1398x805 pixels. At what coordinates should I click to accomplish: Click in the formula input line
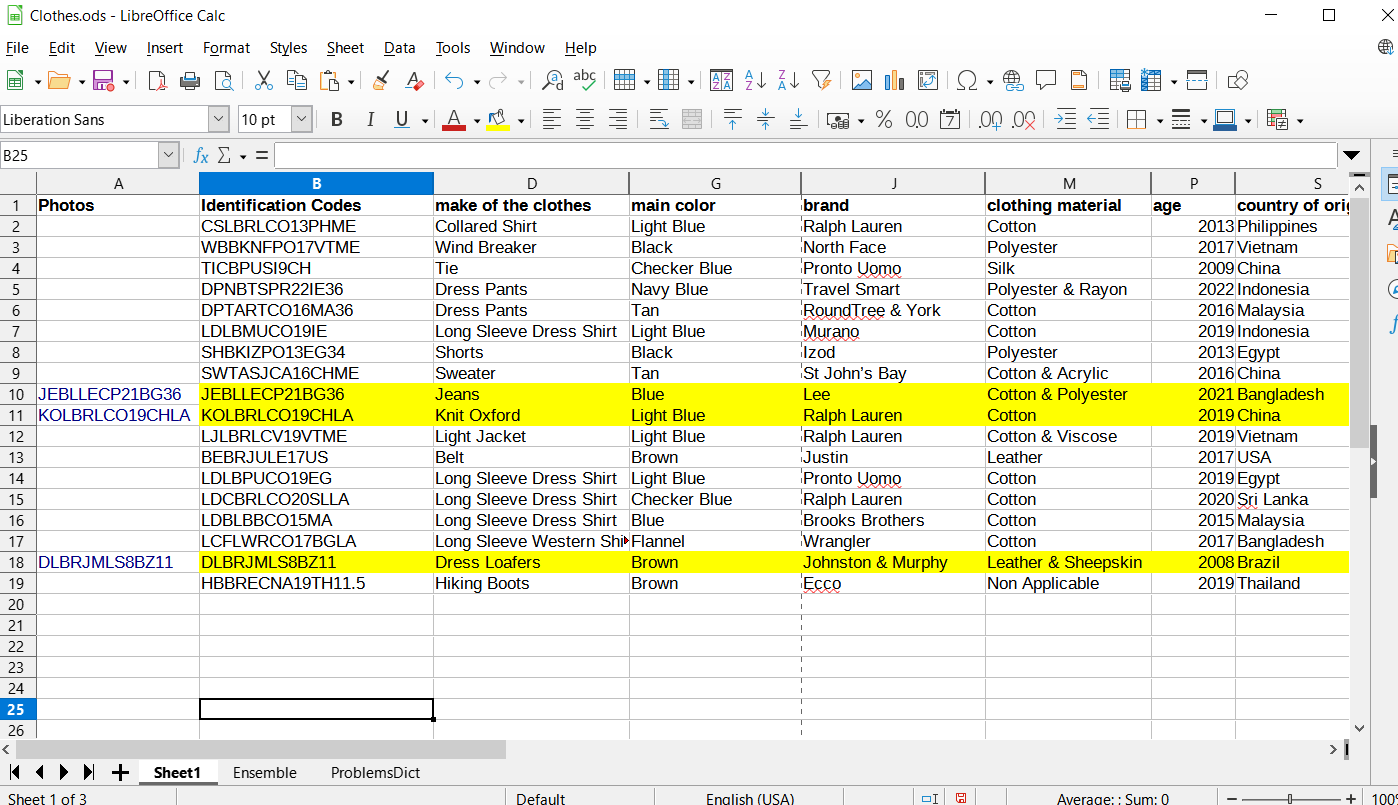click(805, 155)
